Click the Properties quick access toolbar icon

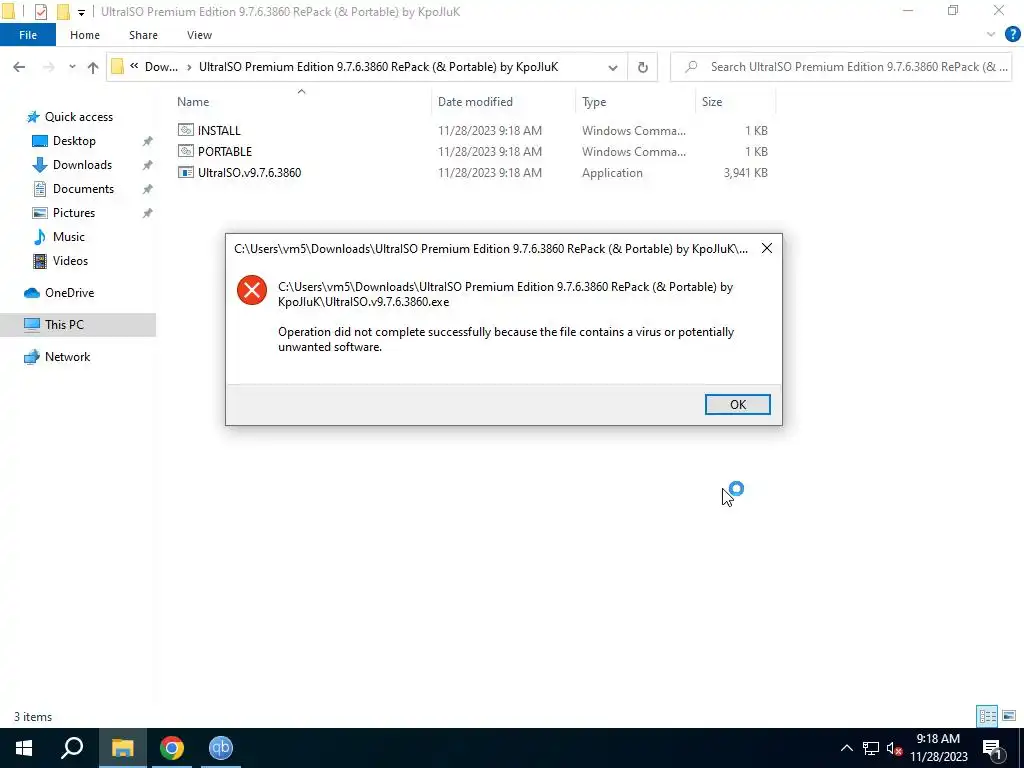pyautogui.click(x=40, y=12)
